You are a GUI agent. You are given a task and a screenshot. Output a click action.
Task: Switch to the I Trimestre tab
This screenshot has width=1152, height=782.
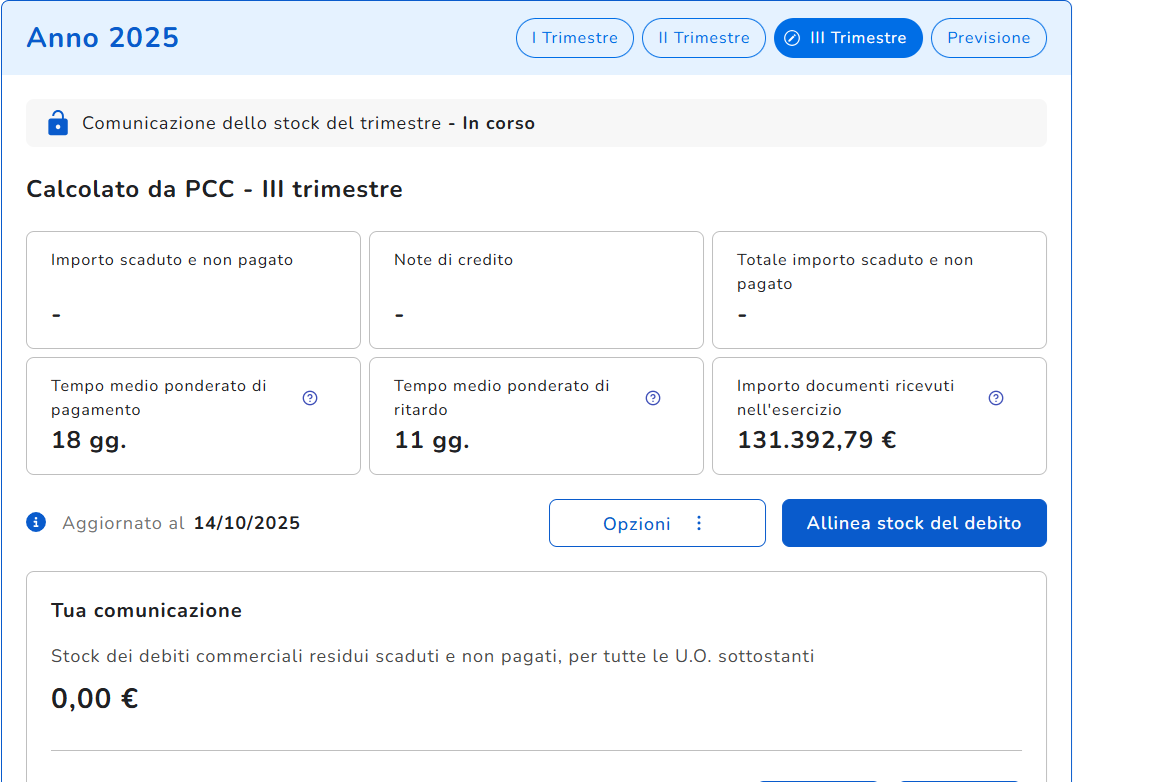pos(574,38)
